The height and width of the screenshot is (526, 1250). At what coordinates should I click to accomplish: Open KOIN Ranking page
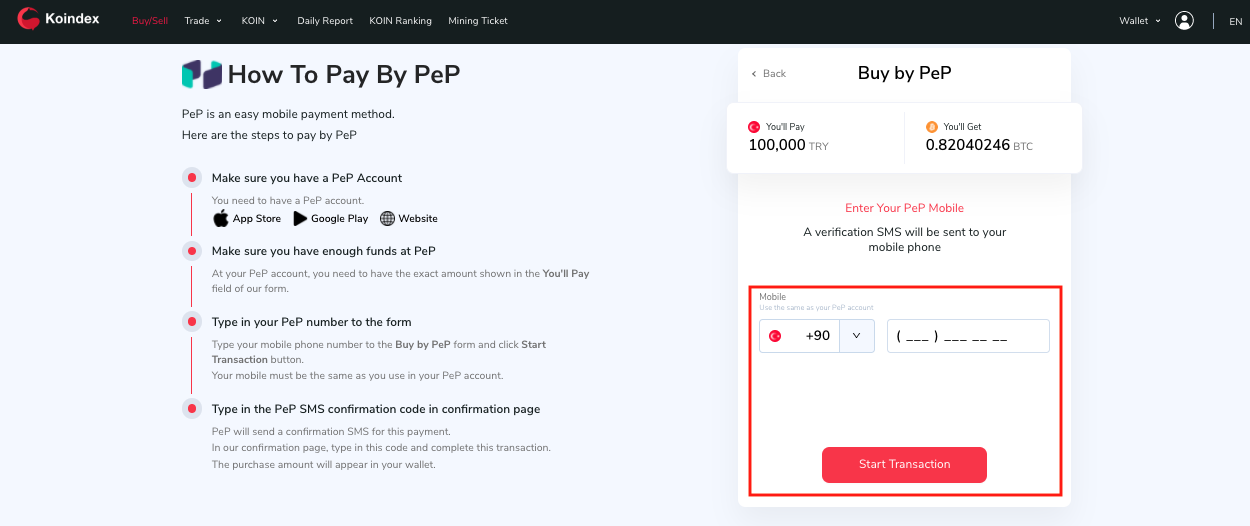click(400, 20)
